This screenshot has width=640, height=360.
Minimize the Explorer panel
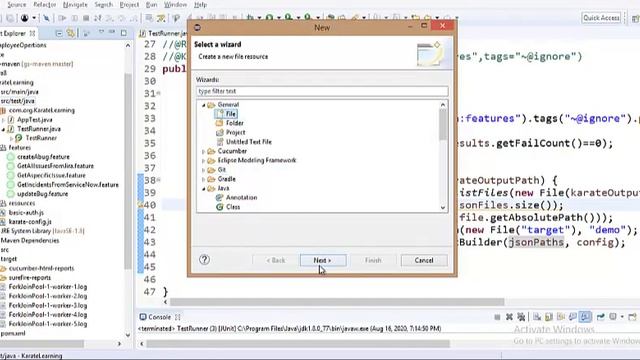click(112, 32)
